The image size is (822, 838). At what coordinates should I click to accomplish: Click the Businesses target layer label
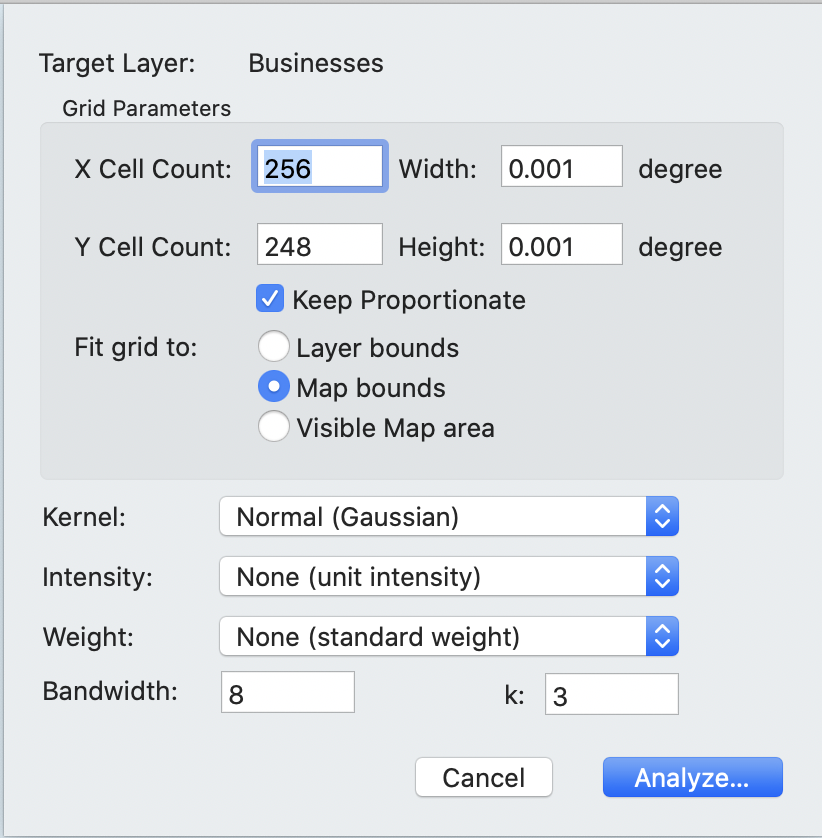click(x=315, y=63)
